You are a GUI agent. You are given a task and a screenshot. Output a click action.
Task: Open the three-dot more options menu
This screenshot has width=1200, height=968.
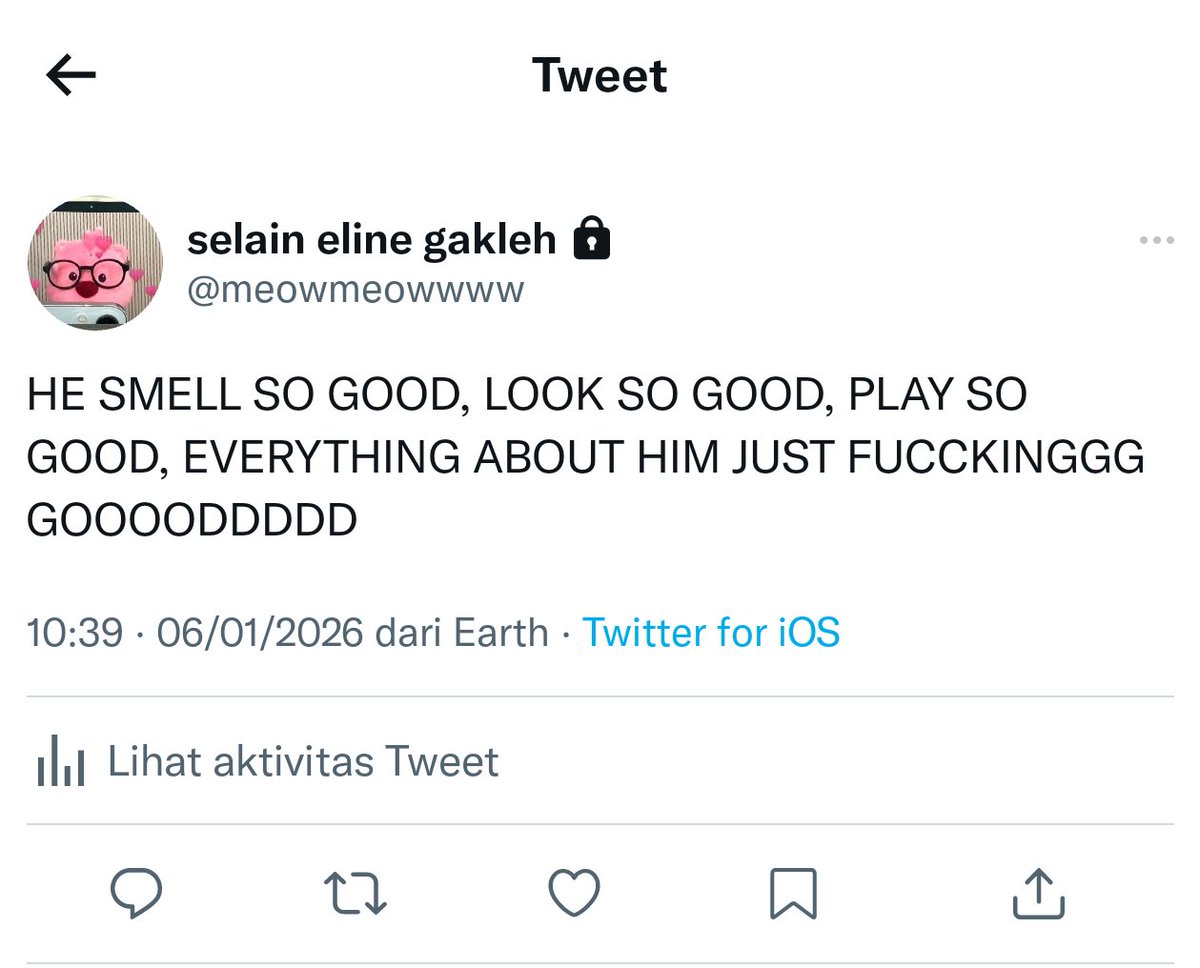pos(1156,240)
